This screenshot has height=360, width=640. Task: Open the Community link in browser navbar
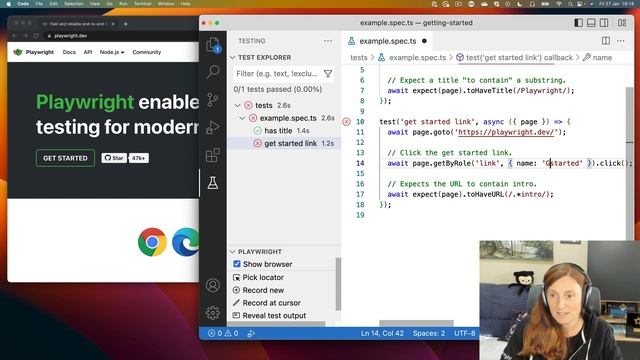[147, 52]
